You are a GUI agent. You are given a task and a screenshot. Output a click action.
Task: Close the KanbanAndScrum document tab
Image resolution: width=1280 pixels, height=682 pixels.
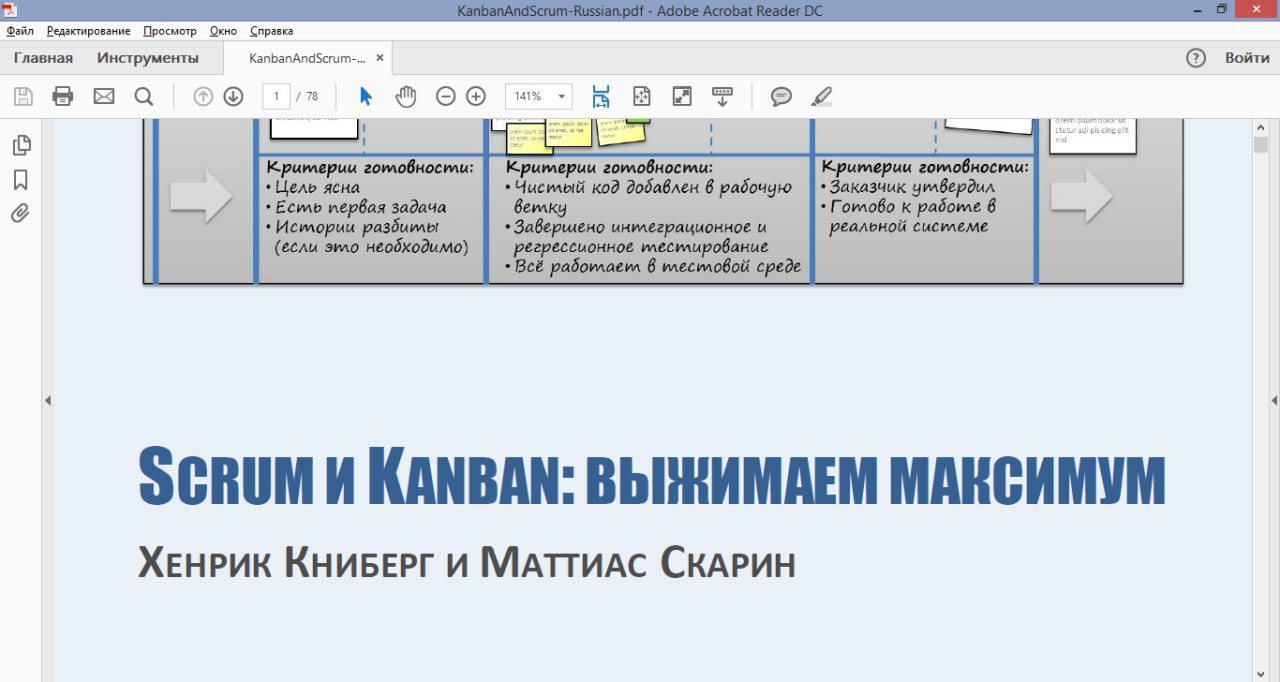[380, 58]
